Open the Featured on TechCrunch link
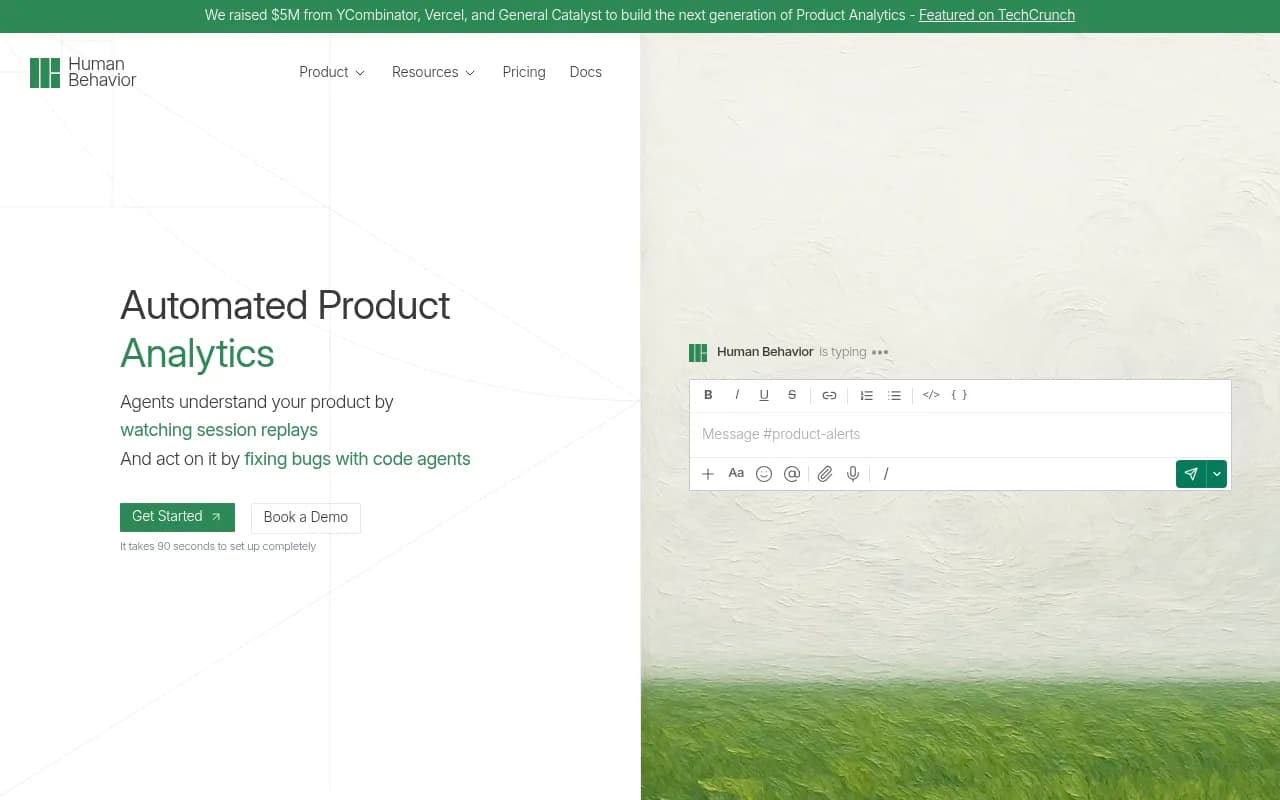1280x800 pixels. click(997, 15)
